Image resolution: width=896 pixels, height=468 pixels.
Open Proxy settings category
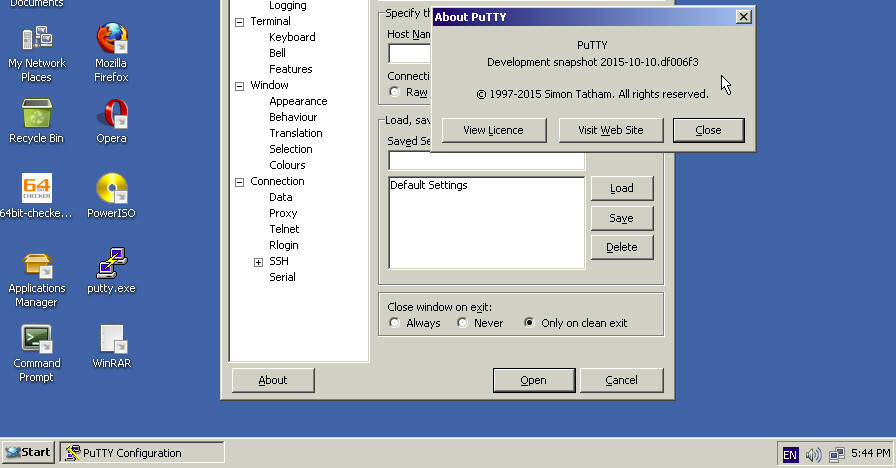pyautogui.click(x=283, y=213)
